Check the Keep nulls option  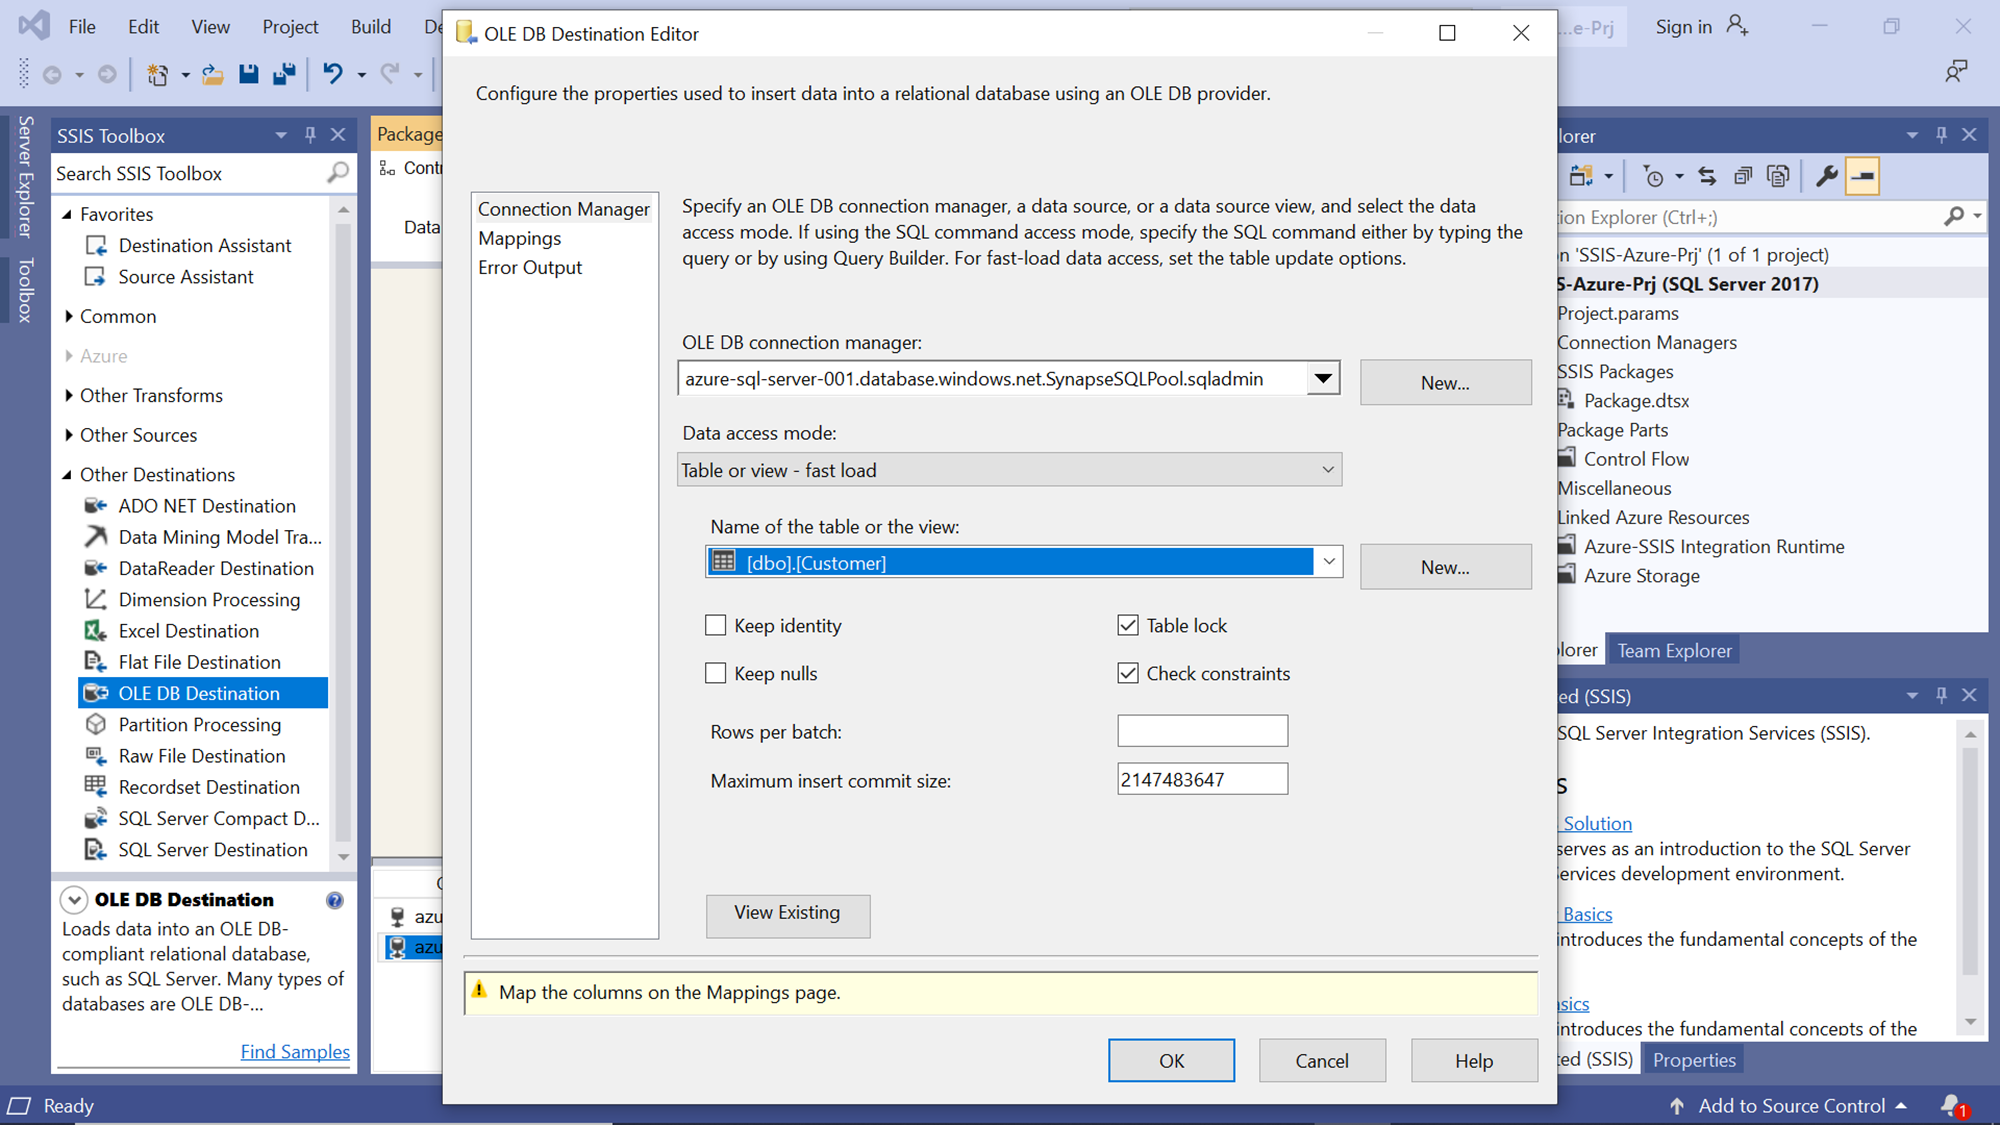click(x=716, y=674)
